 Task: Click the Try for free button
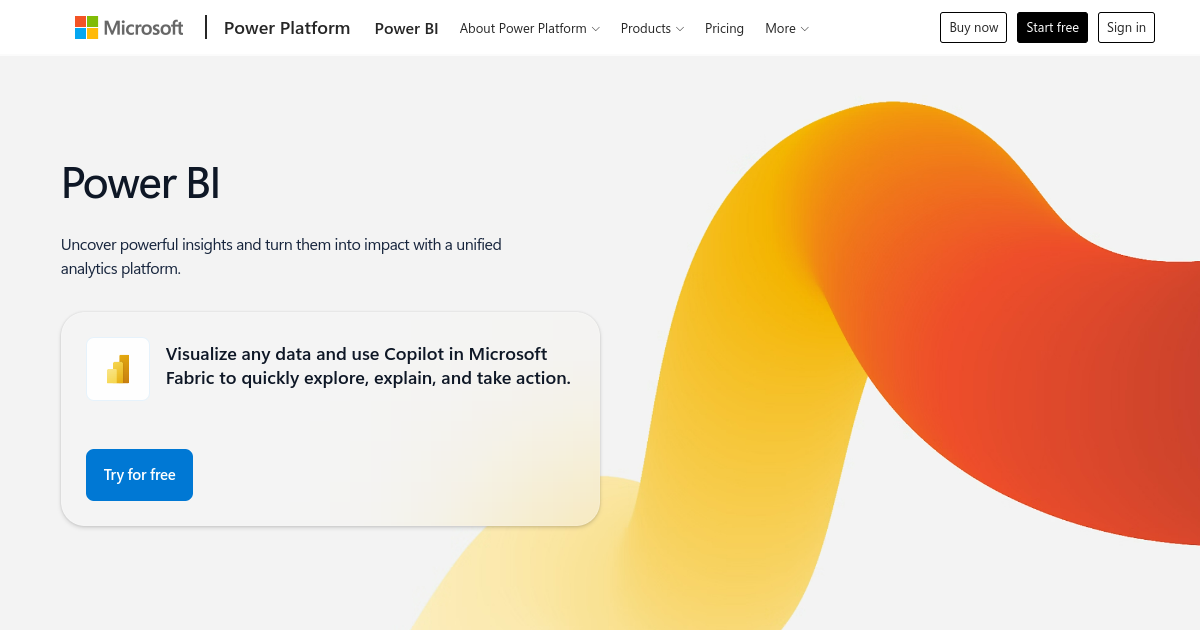click(139, 475)
